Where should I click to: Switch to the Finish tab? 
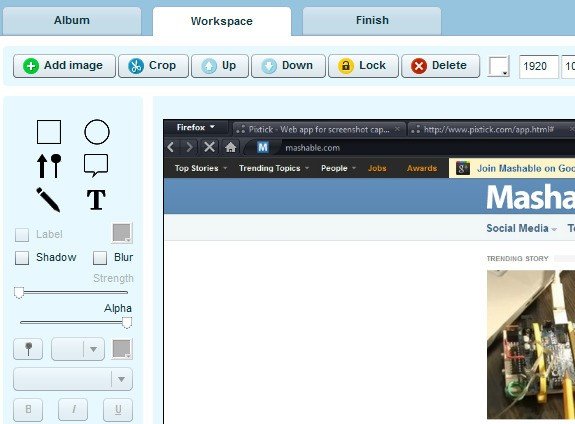click(x=372, y=21)
